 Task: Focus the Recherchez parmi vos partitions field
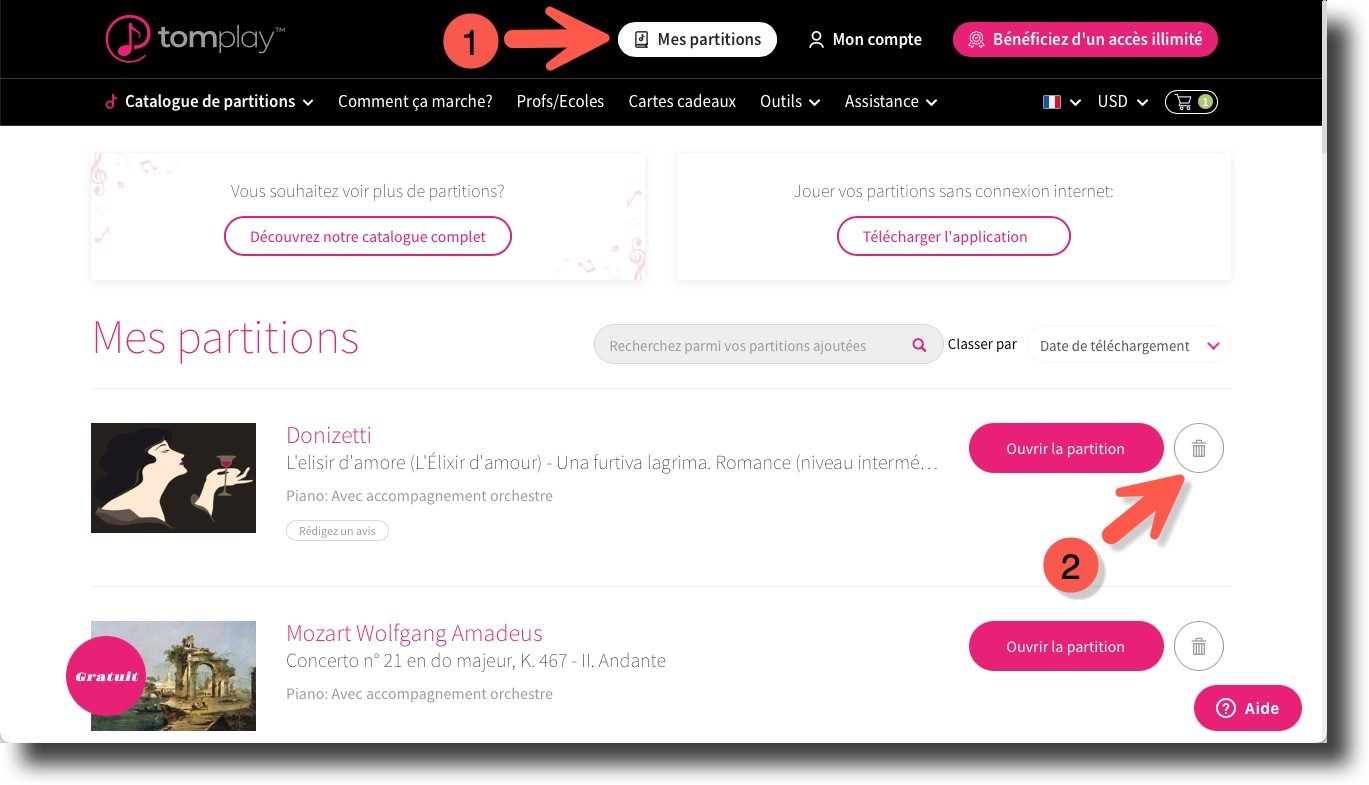click(x=768, y=345)
